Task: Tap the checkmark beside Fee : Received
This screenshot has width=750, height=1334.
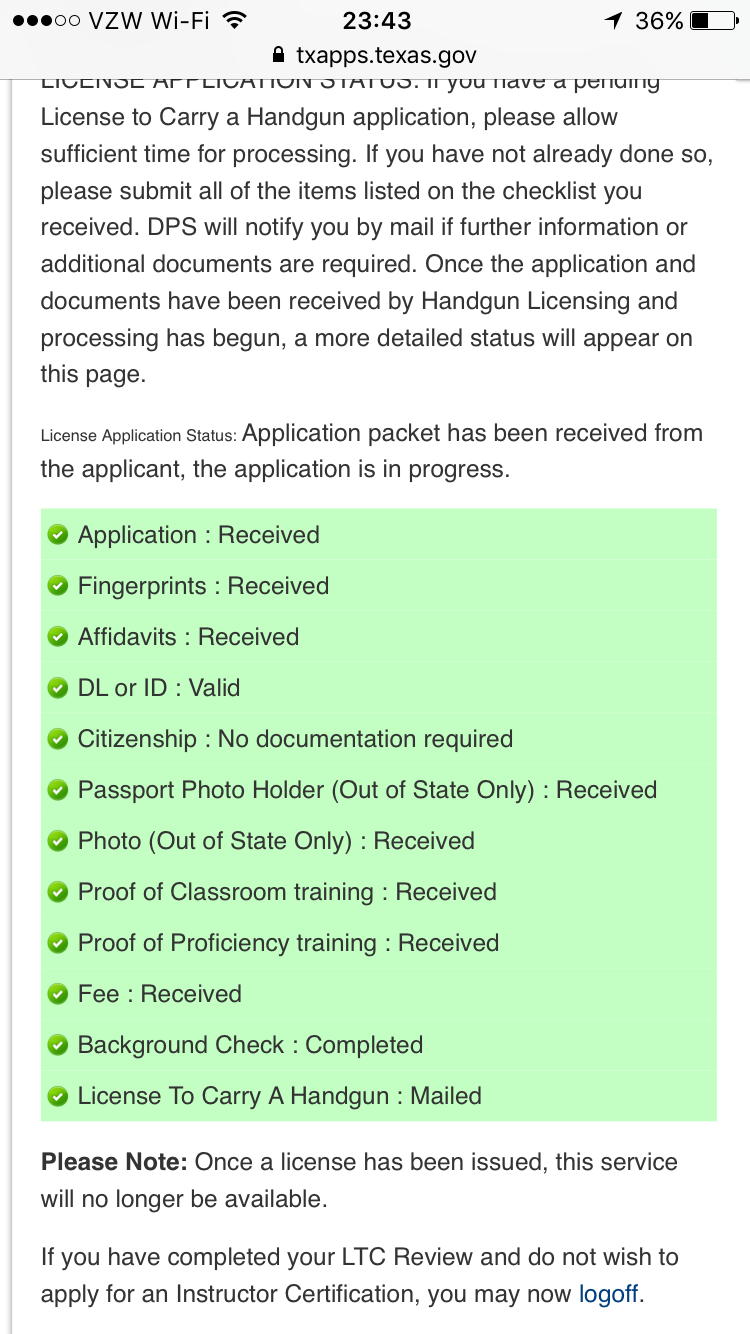Action: (x=58, y=994)
